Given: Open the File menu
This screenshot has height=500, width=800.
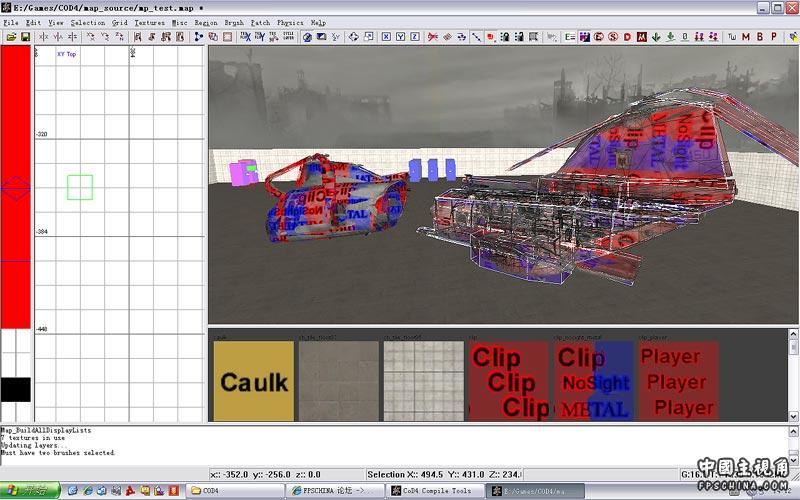Looking at the screenshot, I should click(x=11, y=22).
